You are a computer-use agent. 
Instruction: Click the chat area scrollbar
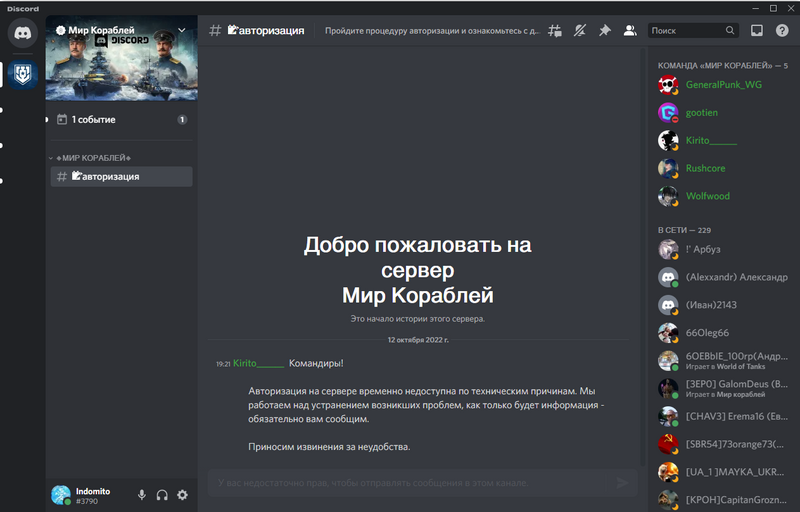click(643, 255)
